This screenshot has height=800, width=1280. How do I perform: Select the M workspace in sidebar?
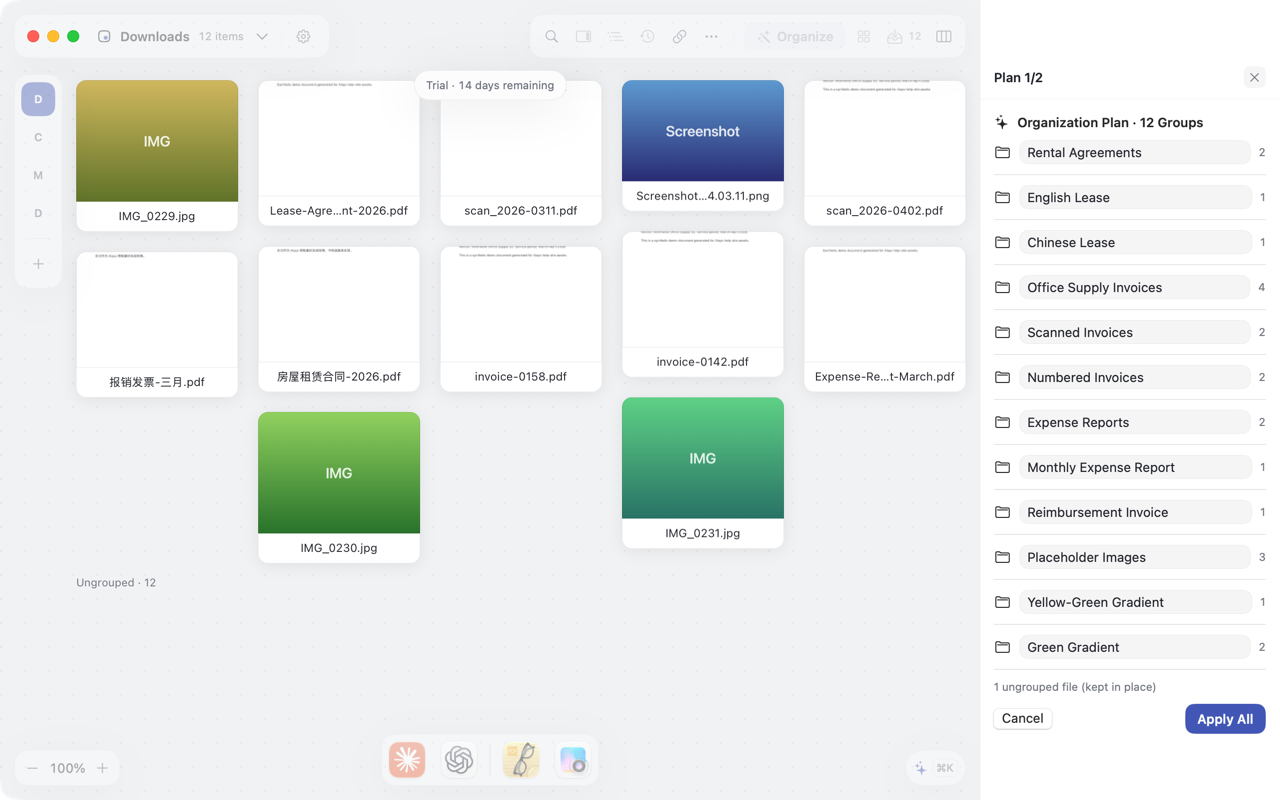38,175
